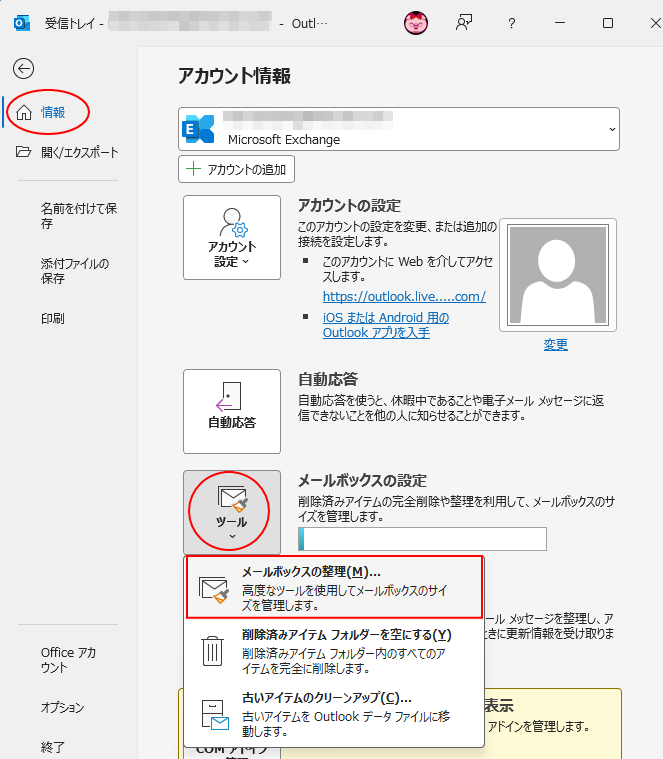
Task: Select 削除済みアイテム フォルダーを空にする(Y) entry
Action: pos(334,651)
